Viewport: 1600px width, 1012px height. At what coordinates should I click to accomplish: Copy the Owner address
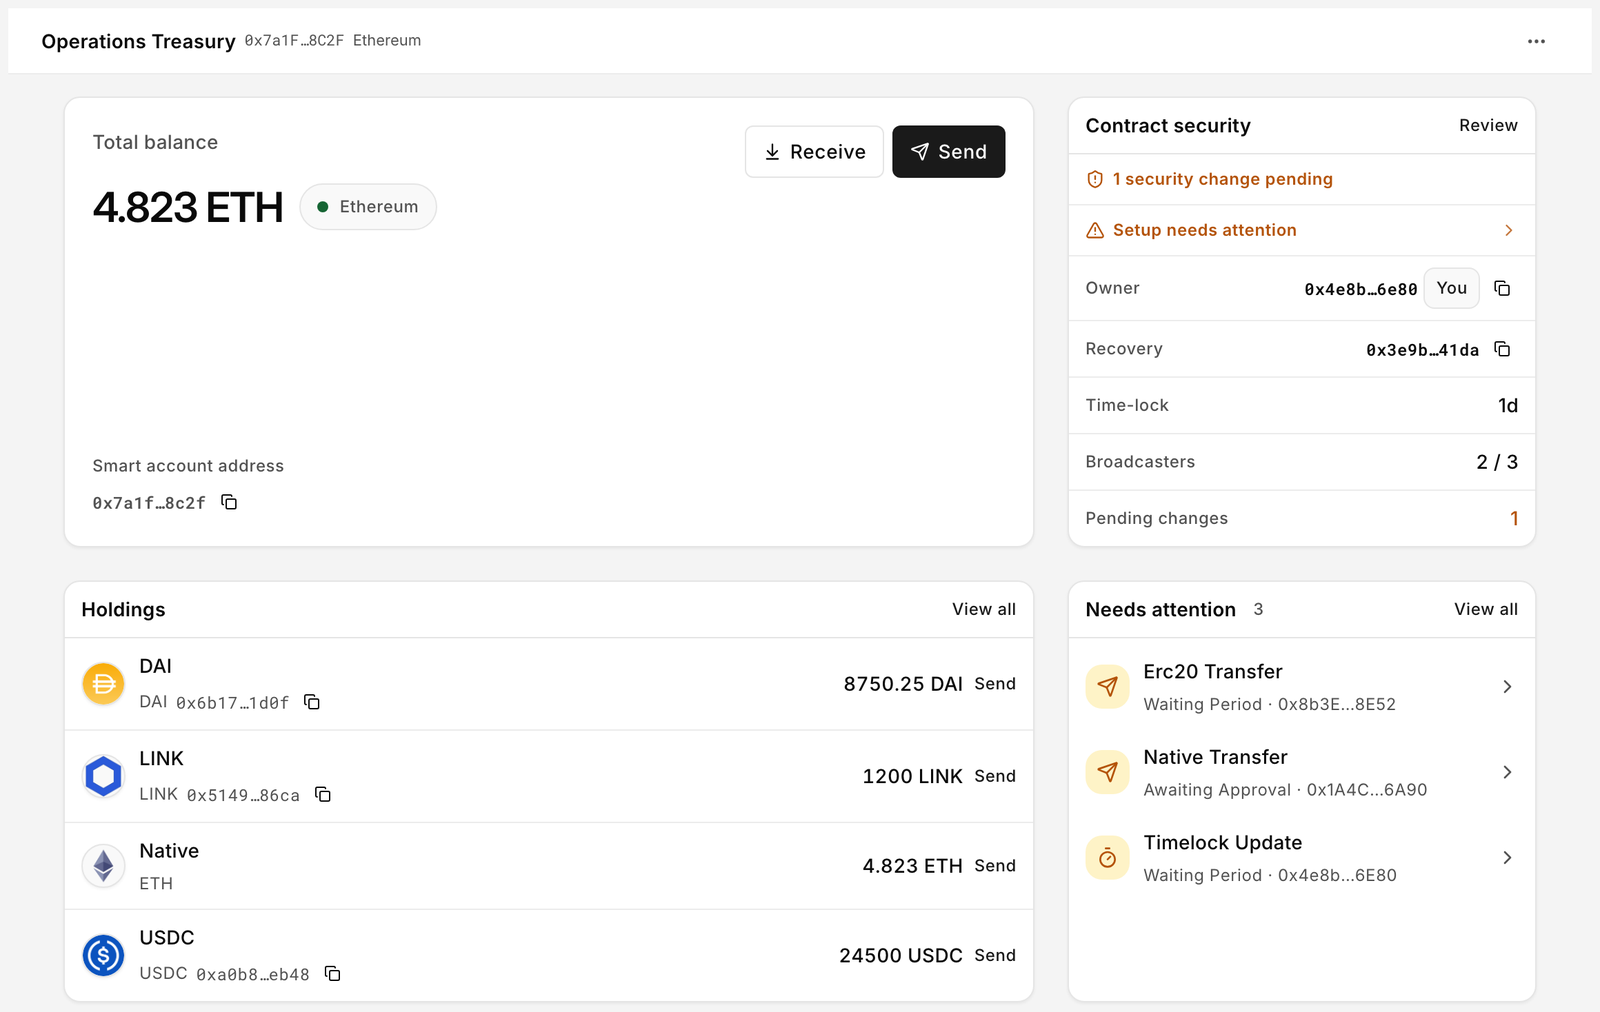1502,288
